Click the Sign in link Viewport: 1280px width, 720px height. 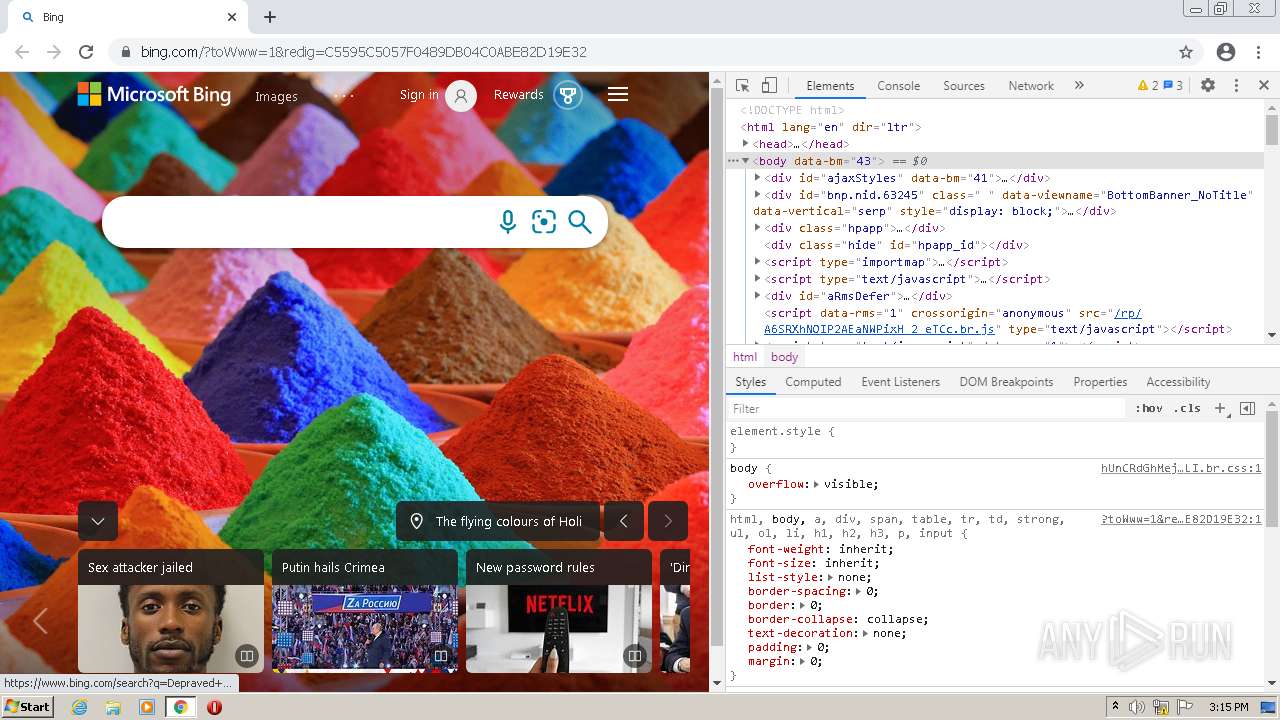click(x=419, y=95)
